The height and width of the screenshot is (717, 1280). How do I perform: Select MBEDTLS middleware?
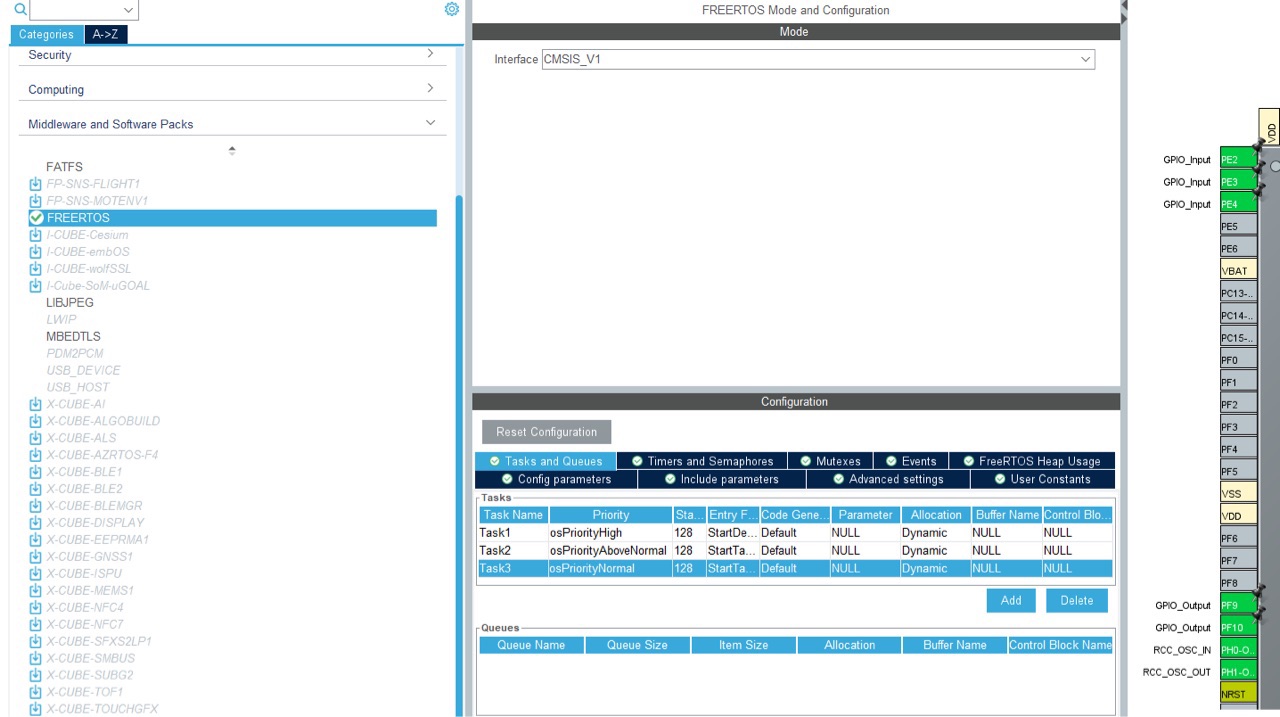click(x=73, y=337)
